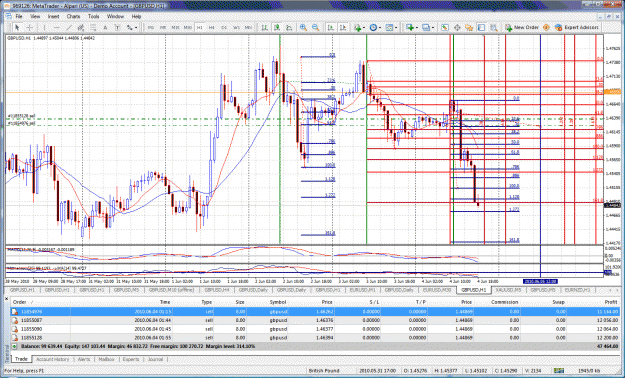Open Account History terminal tab
Screen dimensions: 625x378
(x=53, y=359)
